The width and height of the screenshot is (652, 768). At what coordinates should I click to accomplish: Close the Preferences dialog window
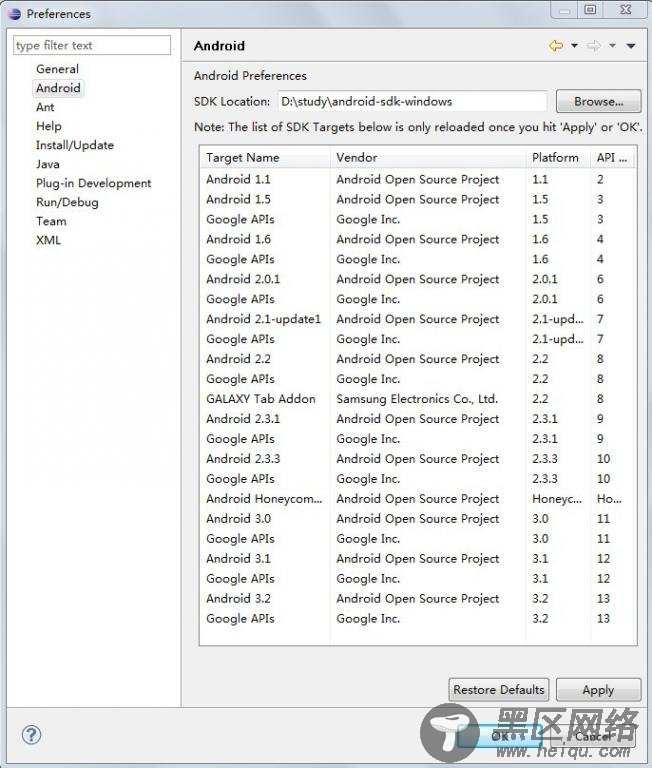click(x=626, y=9)
